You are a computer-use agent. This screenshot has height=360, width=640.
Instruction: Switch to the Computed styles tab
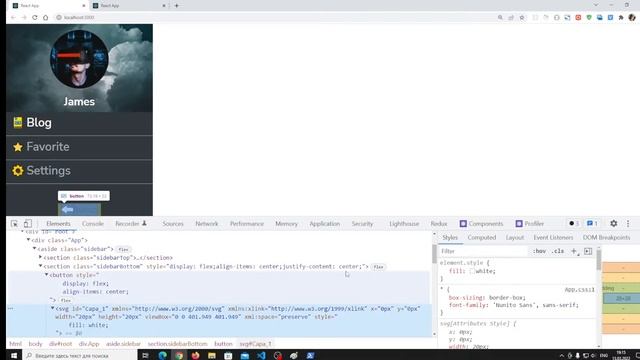pyautogui.click(x=482, y=238)
